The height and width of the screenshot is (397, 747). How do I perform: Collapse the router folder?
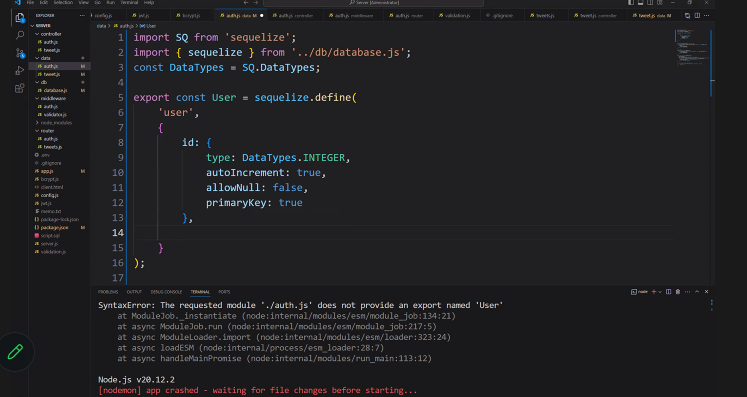[x=47, y=131]
